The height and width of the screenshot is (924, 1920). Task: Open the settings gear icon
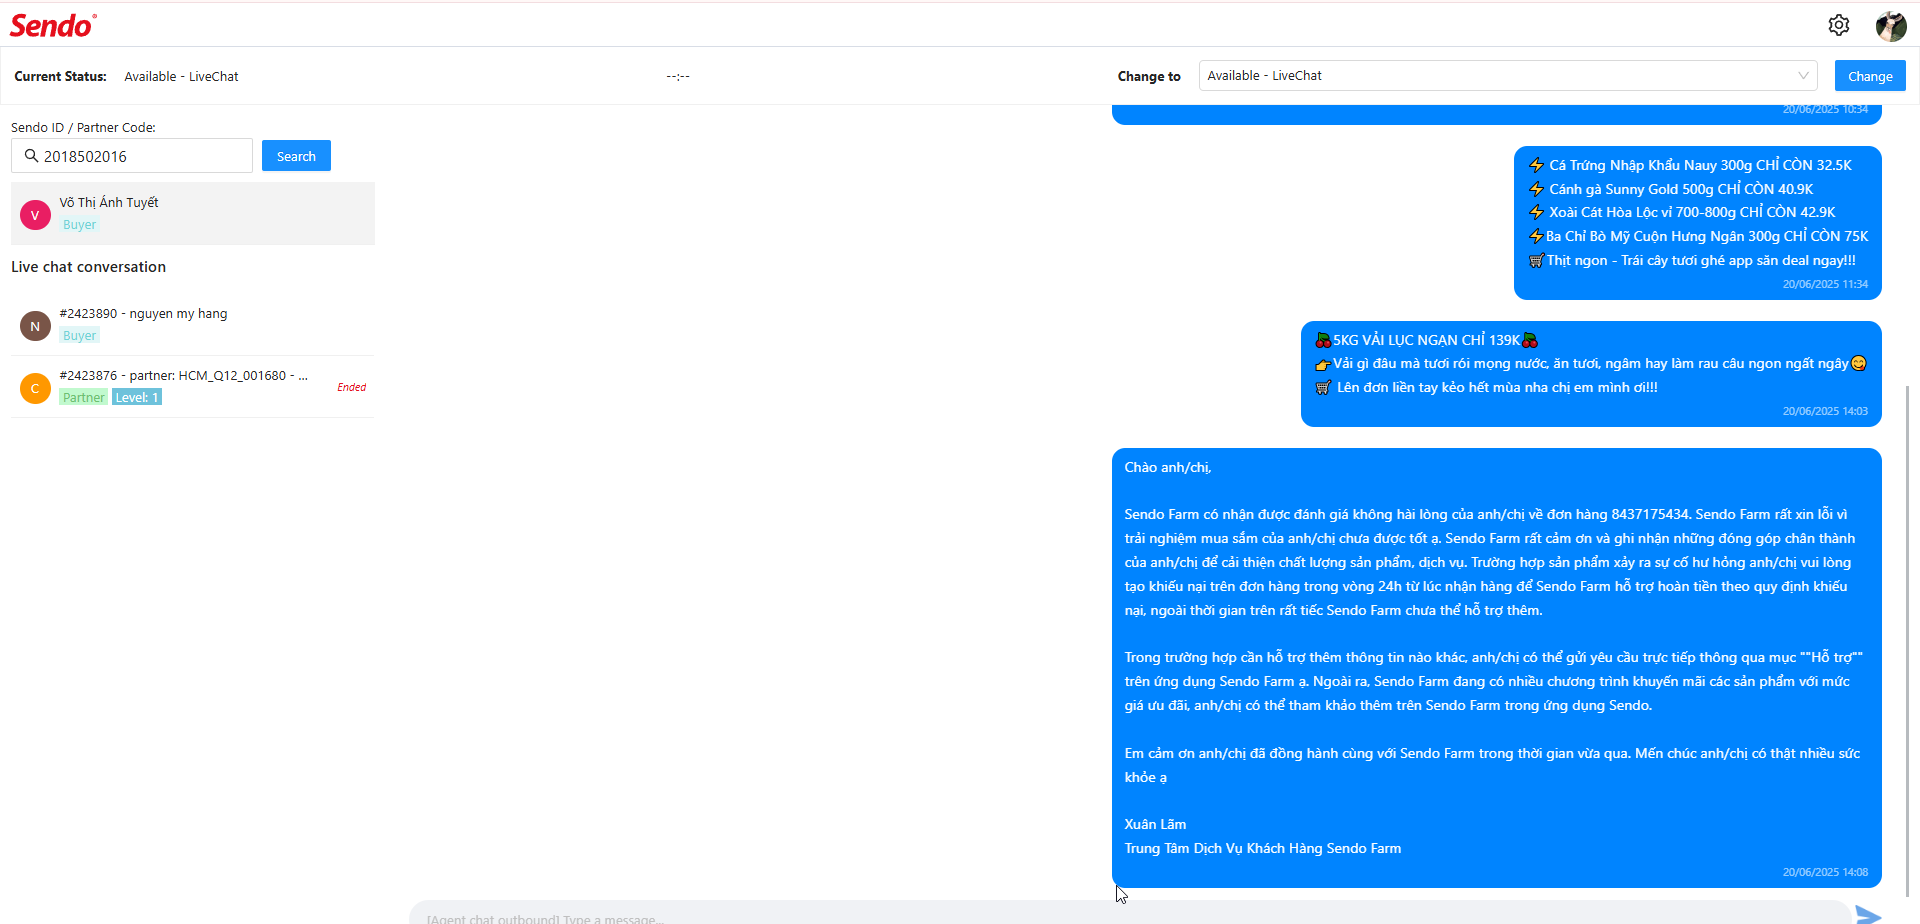point(1839,25)
